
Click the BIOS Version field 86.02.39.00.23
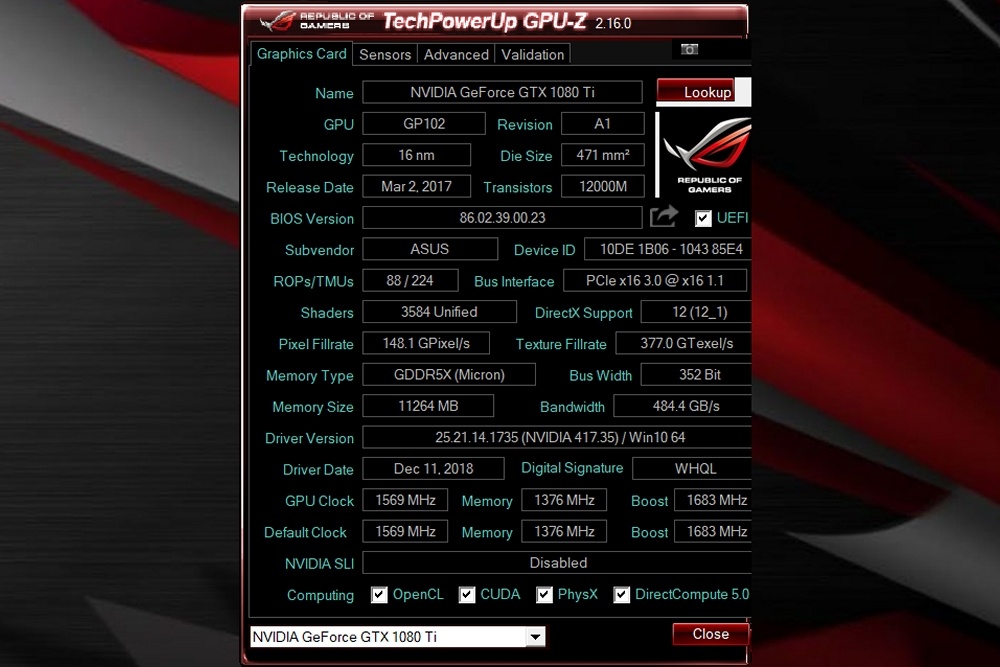coord(503,217)
